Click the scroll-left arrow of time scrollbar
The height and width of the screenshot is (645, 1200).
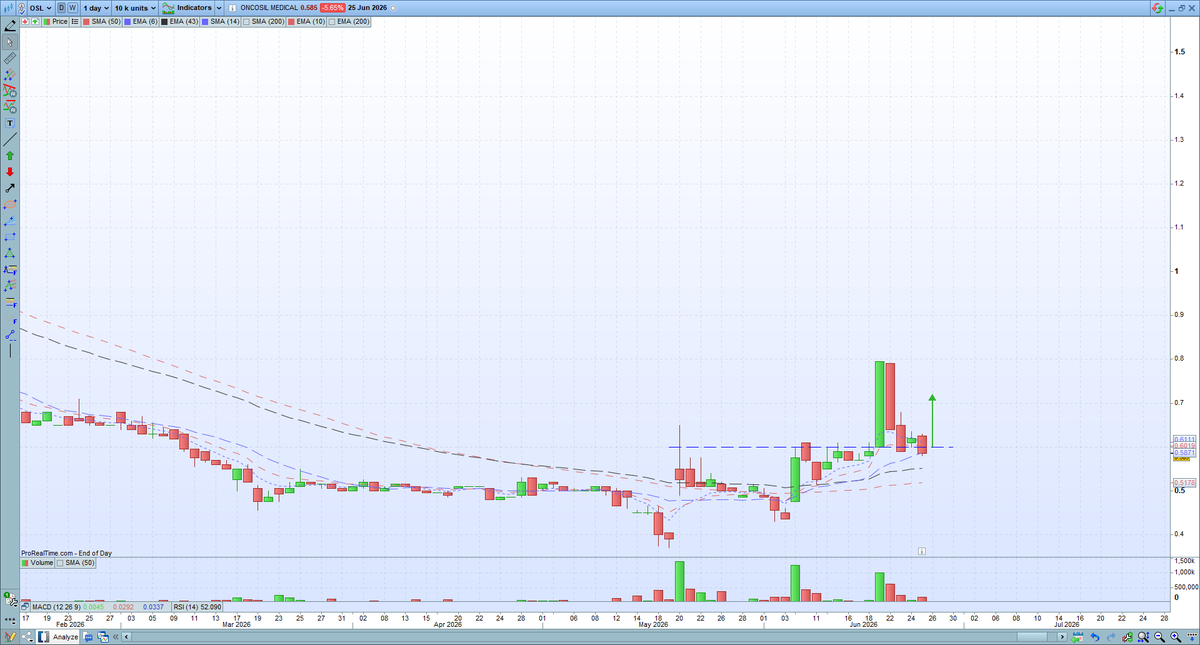pos(126,637)
